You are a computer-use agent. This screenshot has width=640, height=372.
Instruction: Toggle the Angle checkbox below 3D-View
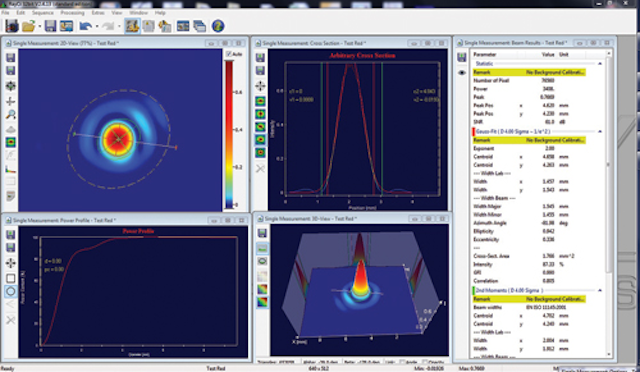[402, 362]
